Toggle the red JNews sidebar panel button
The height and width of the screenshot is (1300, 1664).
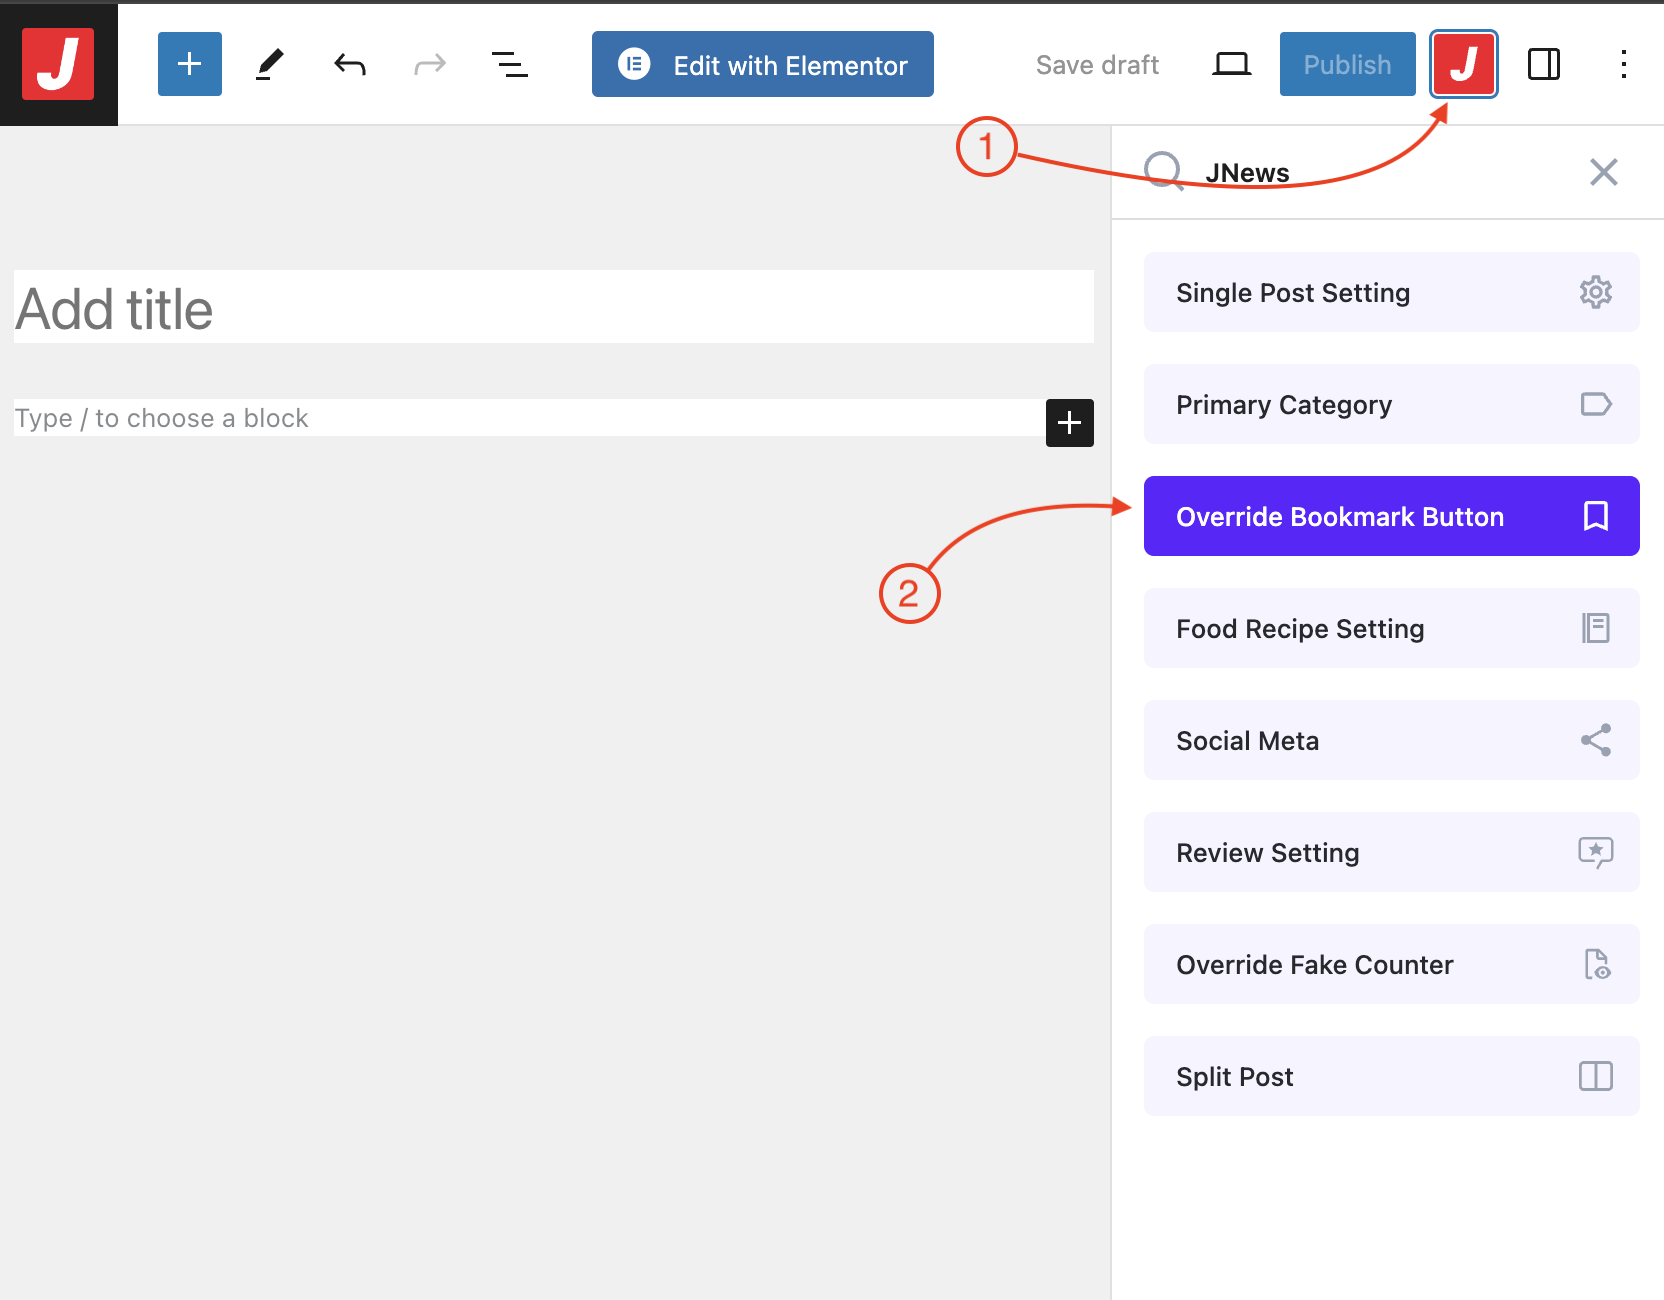click(x=1463, y=64)
